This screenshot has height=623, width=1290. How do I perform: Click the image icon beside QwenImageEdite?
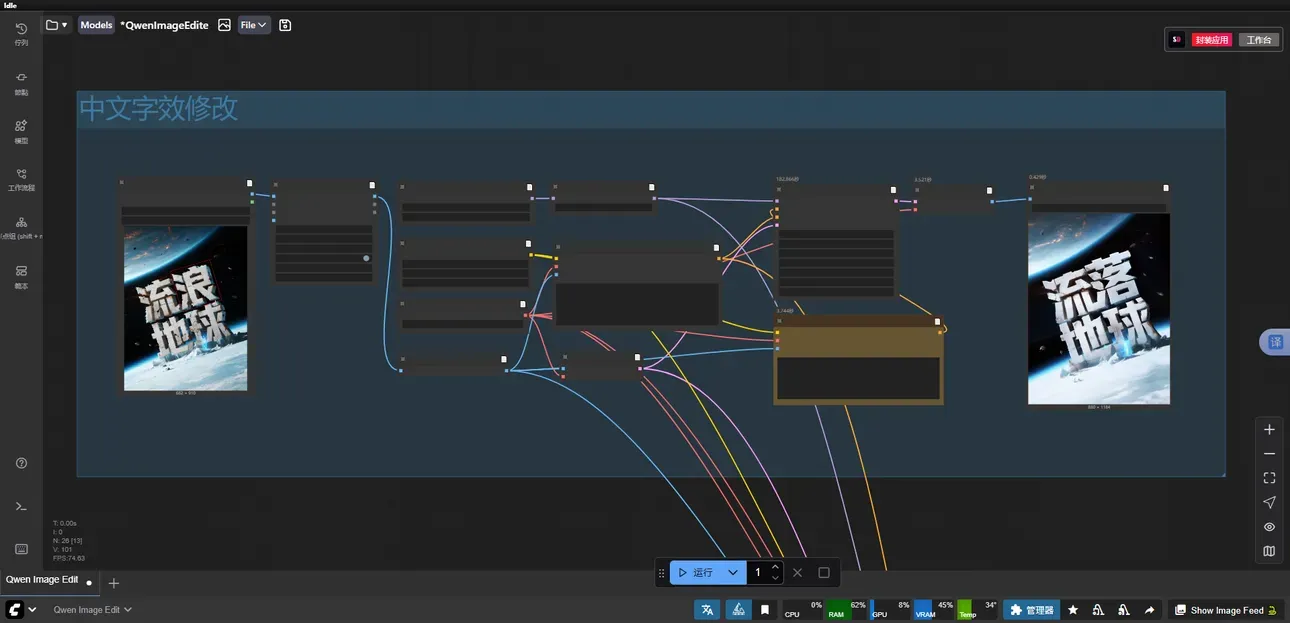tap(224, 25)
